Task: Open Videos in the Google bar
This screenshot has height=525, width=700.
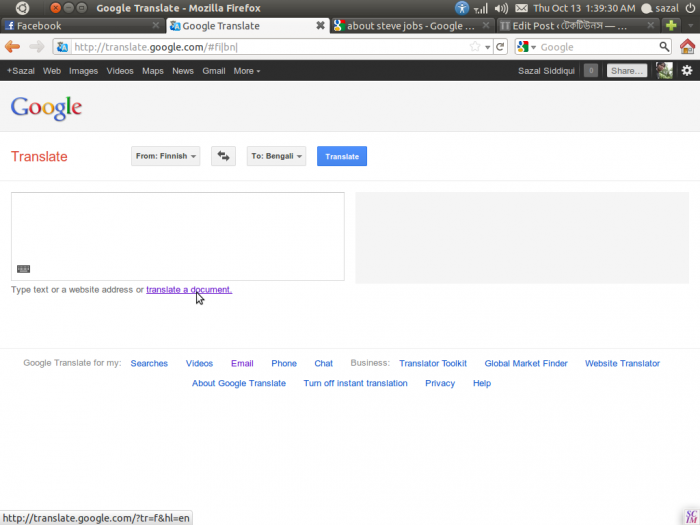Action: pyautogui.click(x=120, y=71)
